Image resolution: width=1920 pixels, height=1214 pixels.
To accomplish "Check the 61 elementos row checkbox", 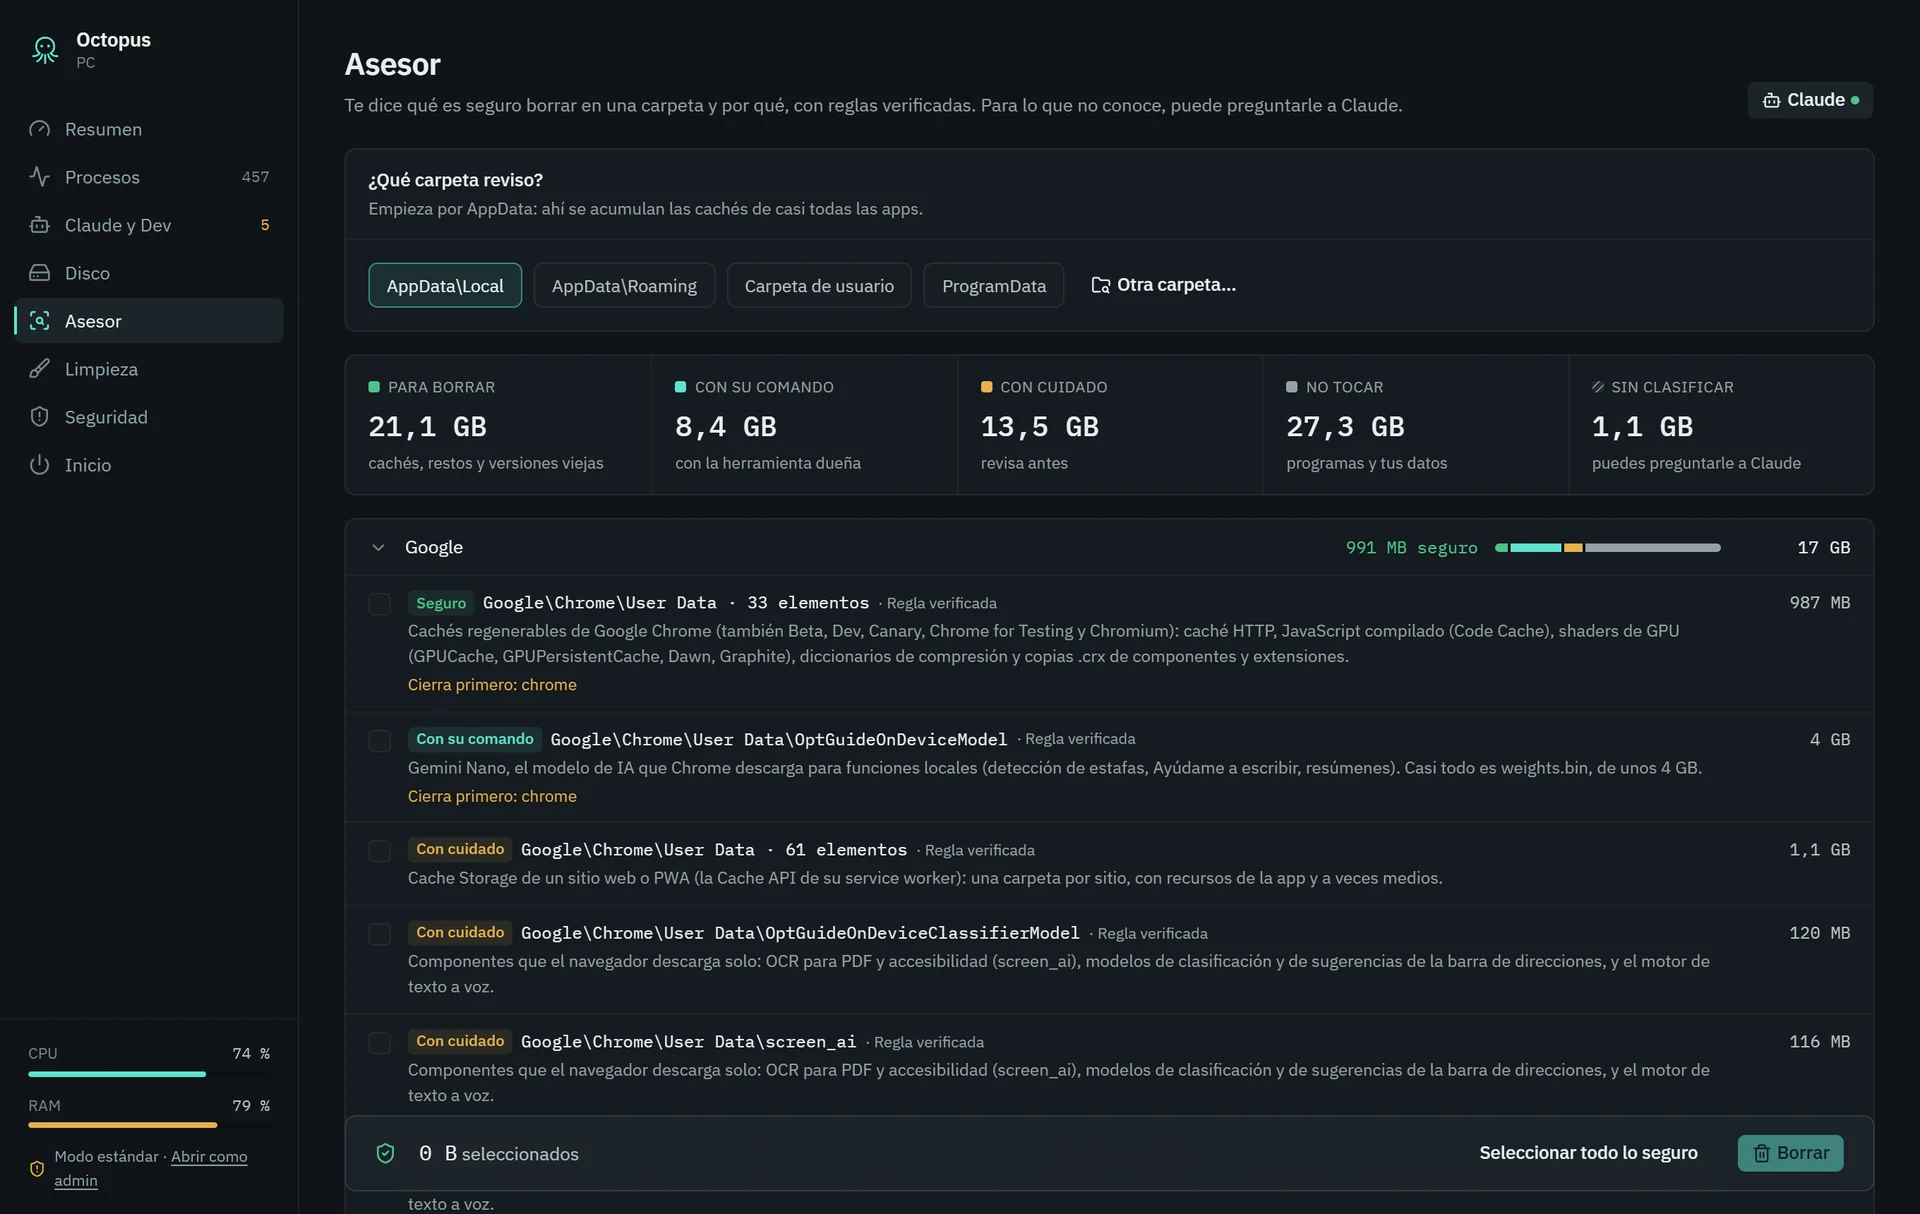I will click(x=379, y=851).
